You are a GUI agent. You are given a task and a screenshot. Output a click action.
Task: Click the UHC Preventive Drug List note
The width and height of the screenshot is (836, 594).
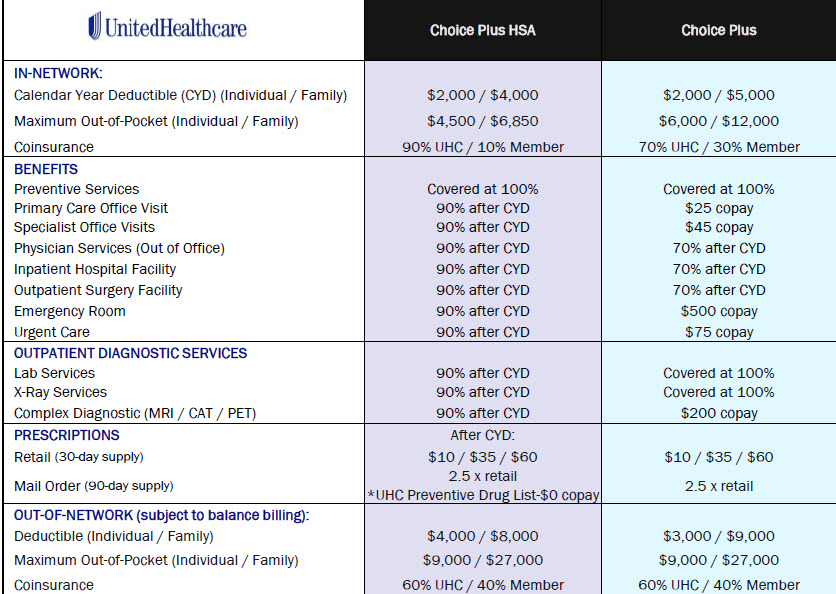point(483,495)
